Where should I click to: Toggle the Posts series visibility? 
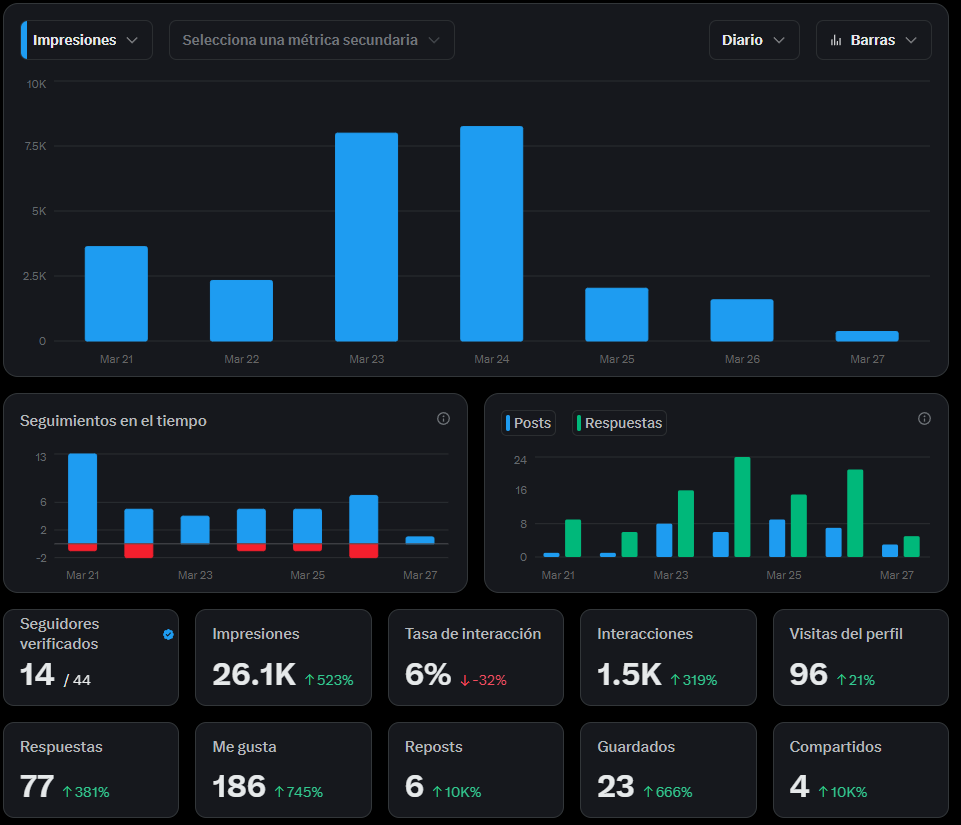click(x=528, y=422)
